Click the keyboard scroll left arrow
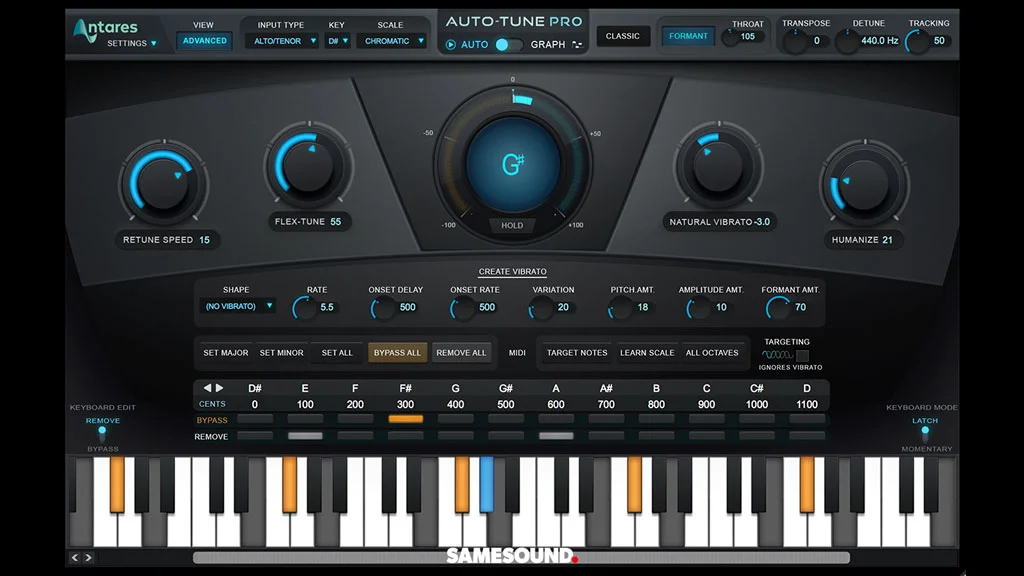The image size is (1024, 576). tap(74, 557)
